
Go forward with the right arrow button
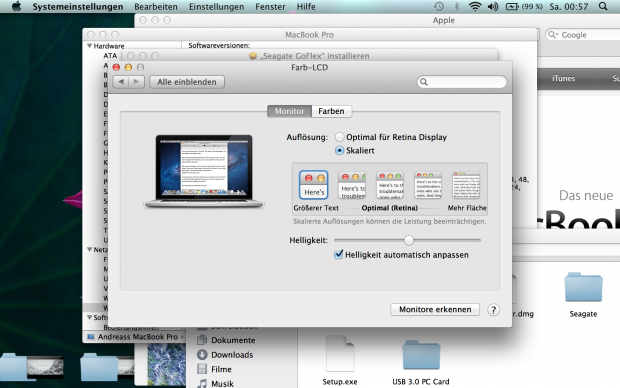tap(136, 82)
